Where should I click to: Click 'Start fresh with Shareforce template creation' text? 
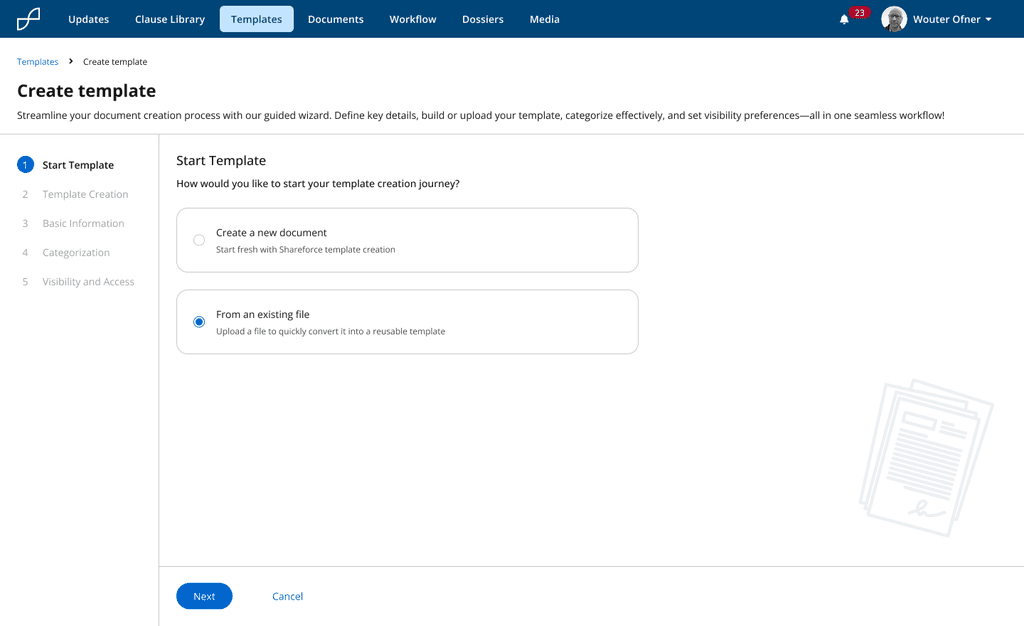pos(306,249)
